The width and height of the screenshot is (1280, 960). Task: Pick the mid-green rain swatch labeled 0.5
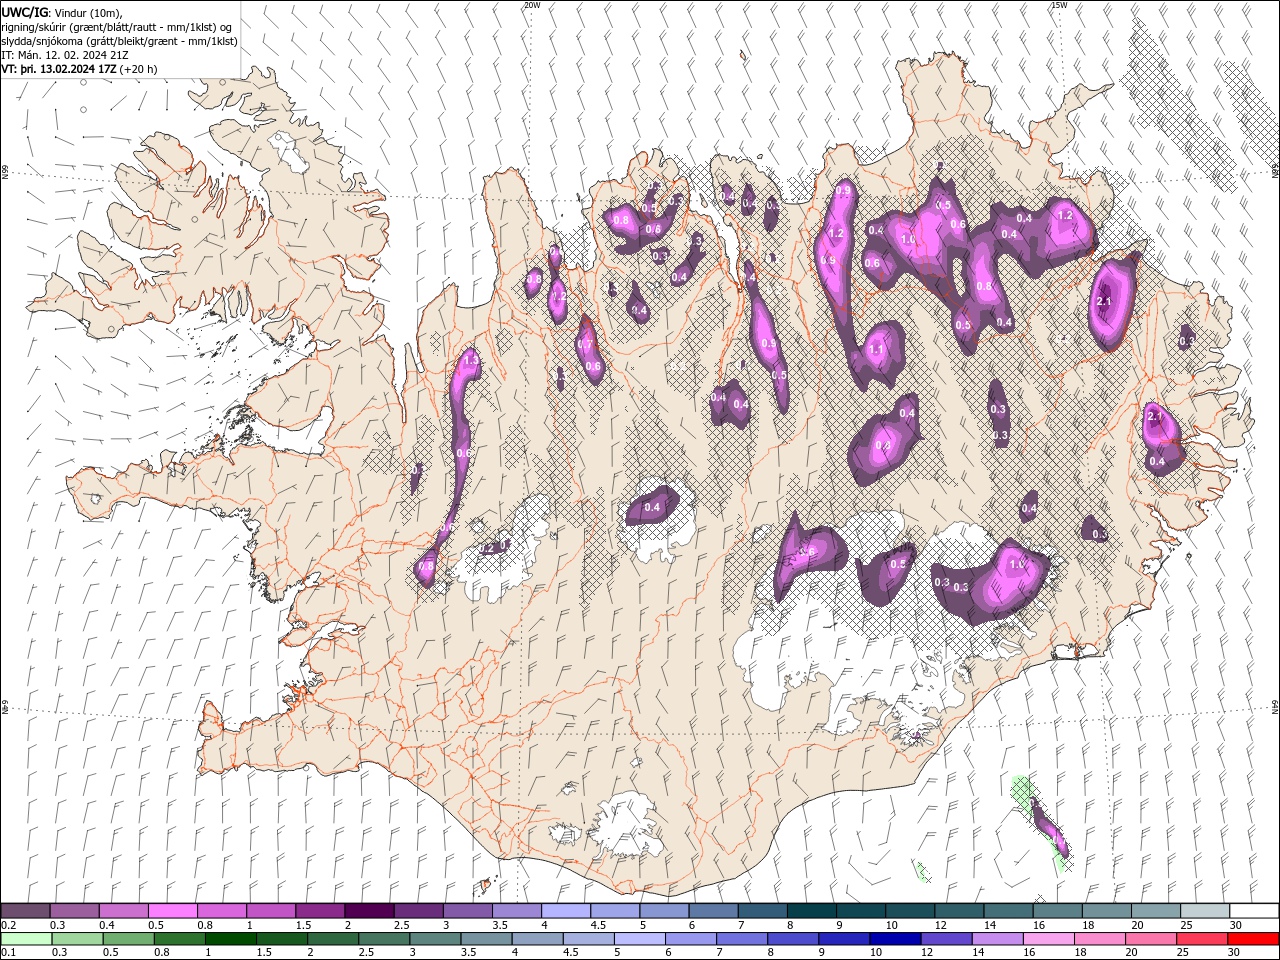[x=128, y=939]
